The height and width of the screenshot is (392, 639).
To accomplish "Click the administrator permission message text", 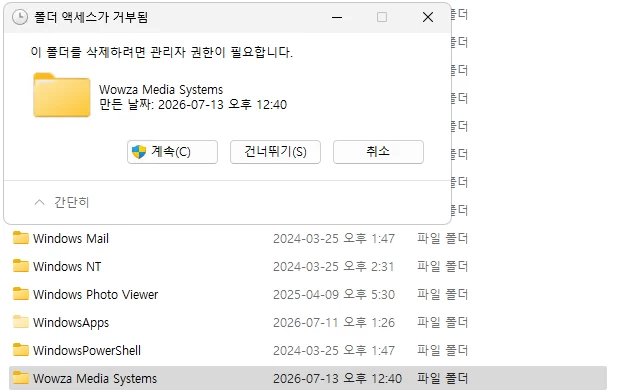I will [x=161, y=53].
